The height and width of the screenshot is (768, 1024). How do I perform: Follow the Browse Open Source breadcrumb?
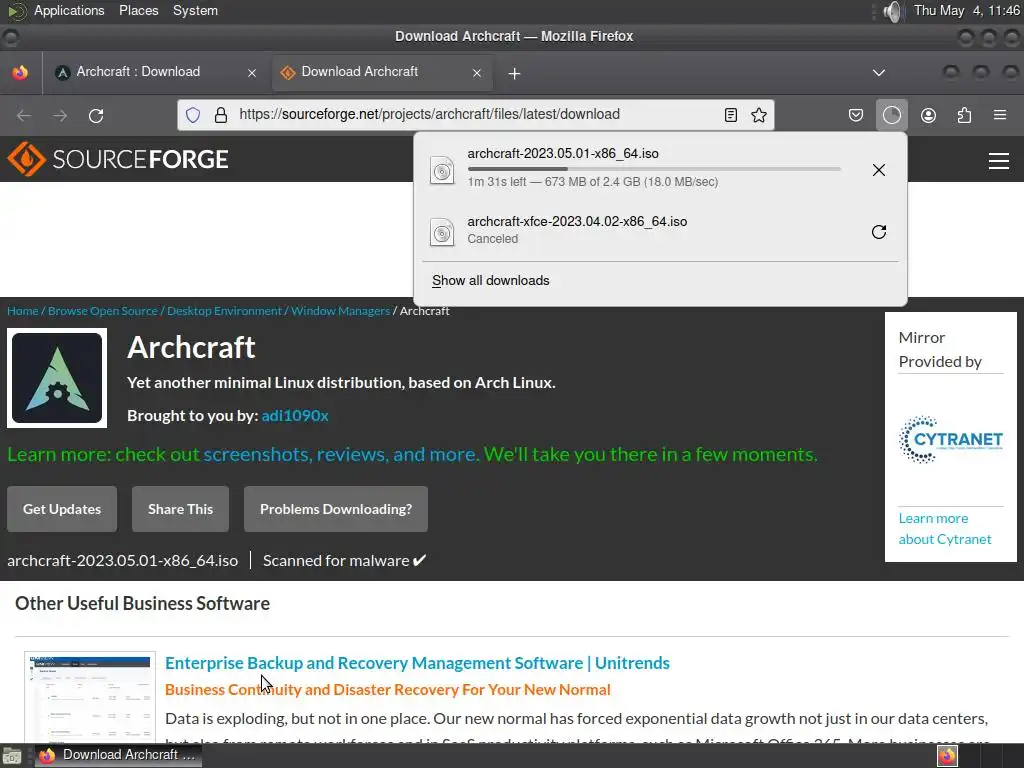tap(103, 311)
